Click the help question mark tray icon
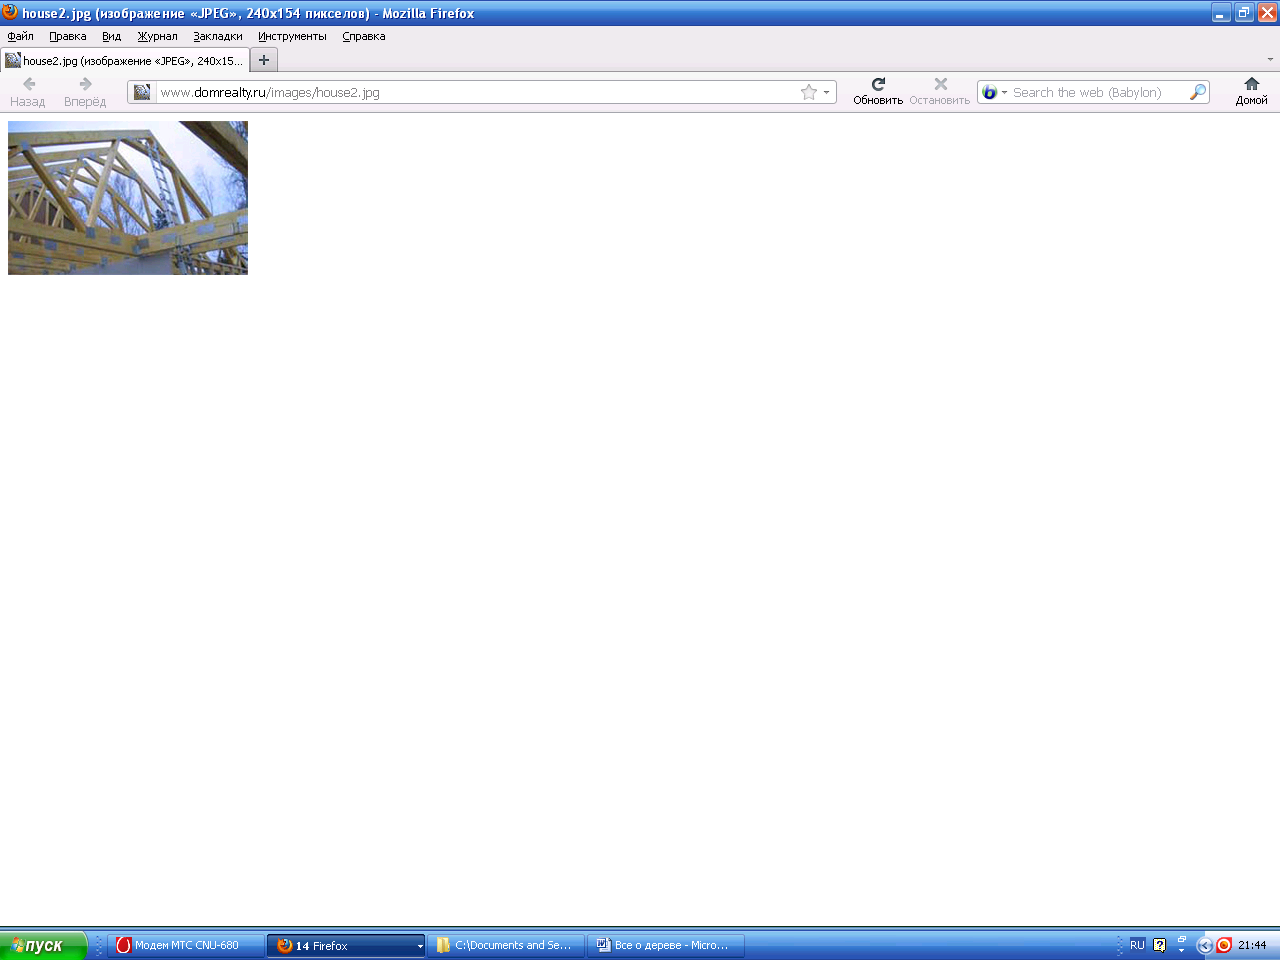 tap(1159, 945)
